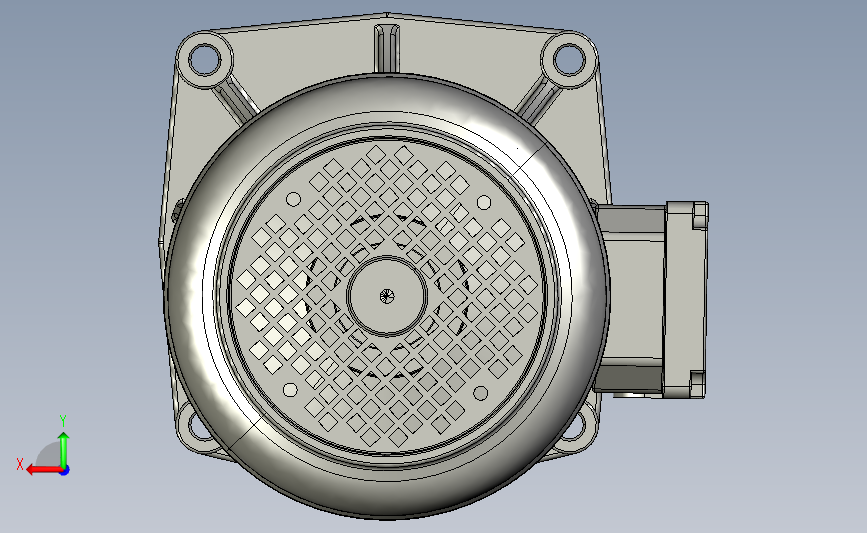867x533 pixels.
Task: Pick the upper-right screw hole on the grille
Action: pyautogui.click(x=484, y=202)
